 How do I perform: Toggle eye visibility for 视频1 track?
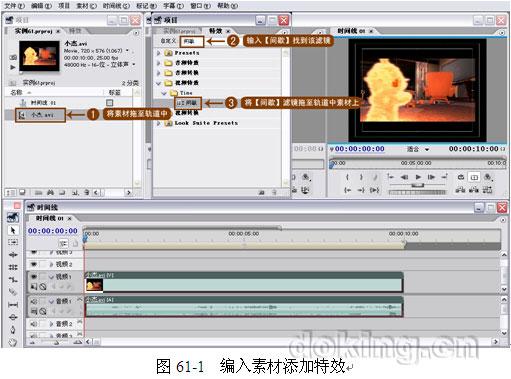(x=34, y=276)
